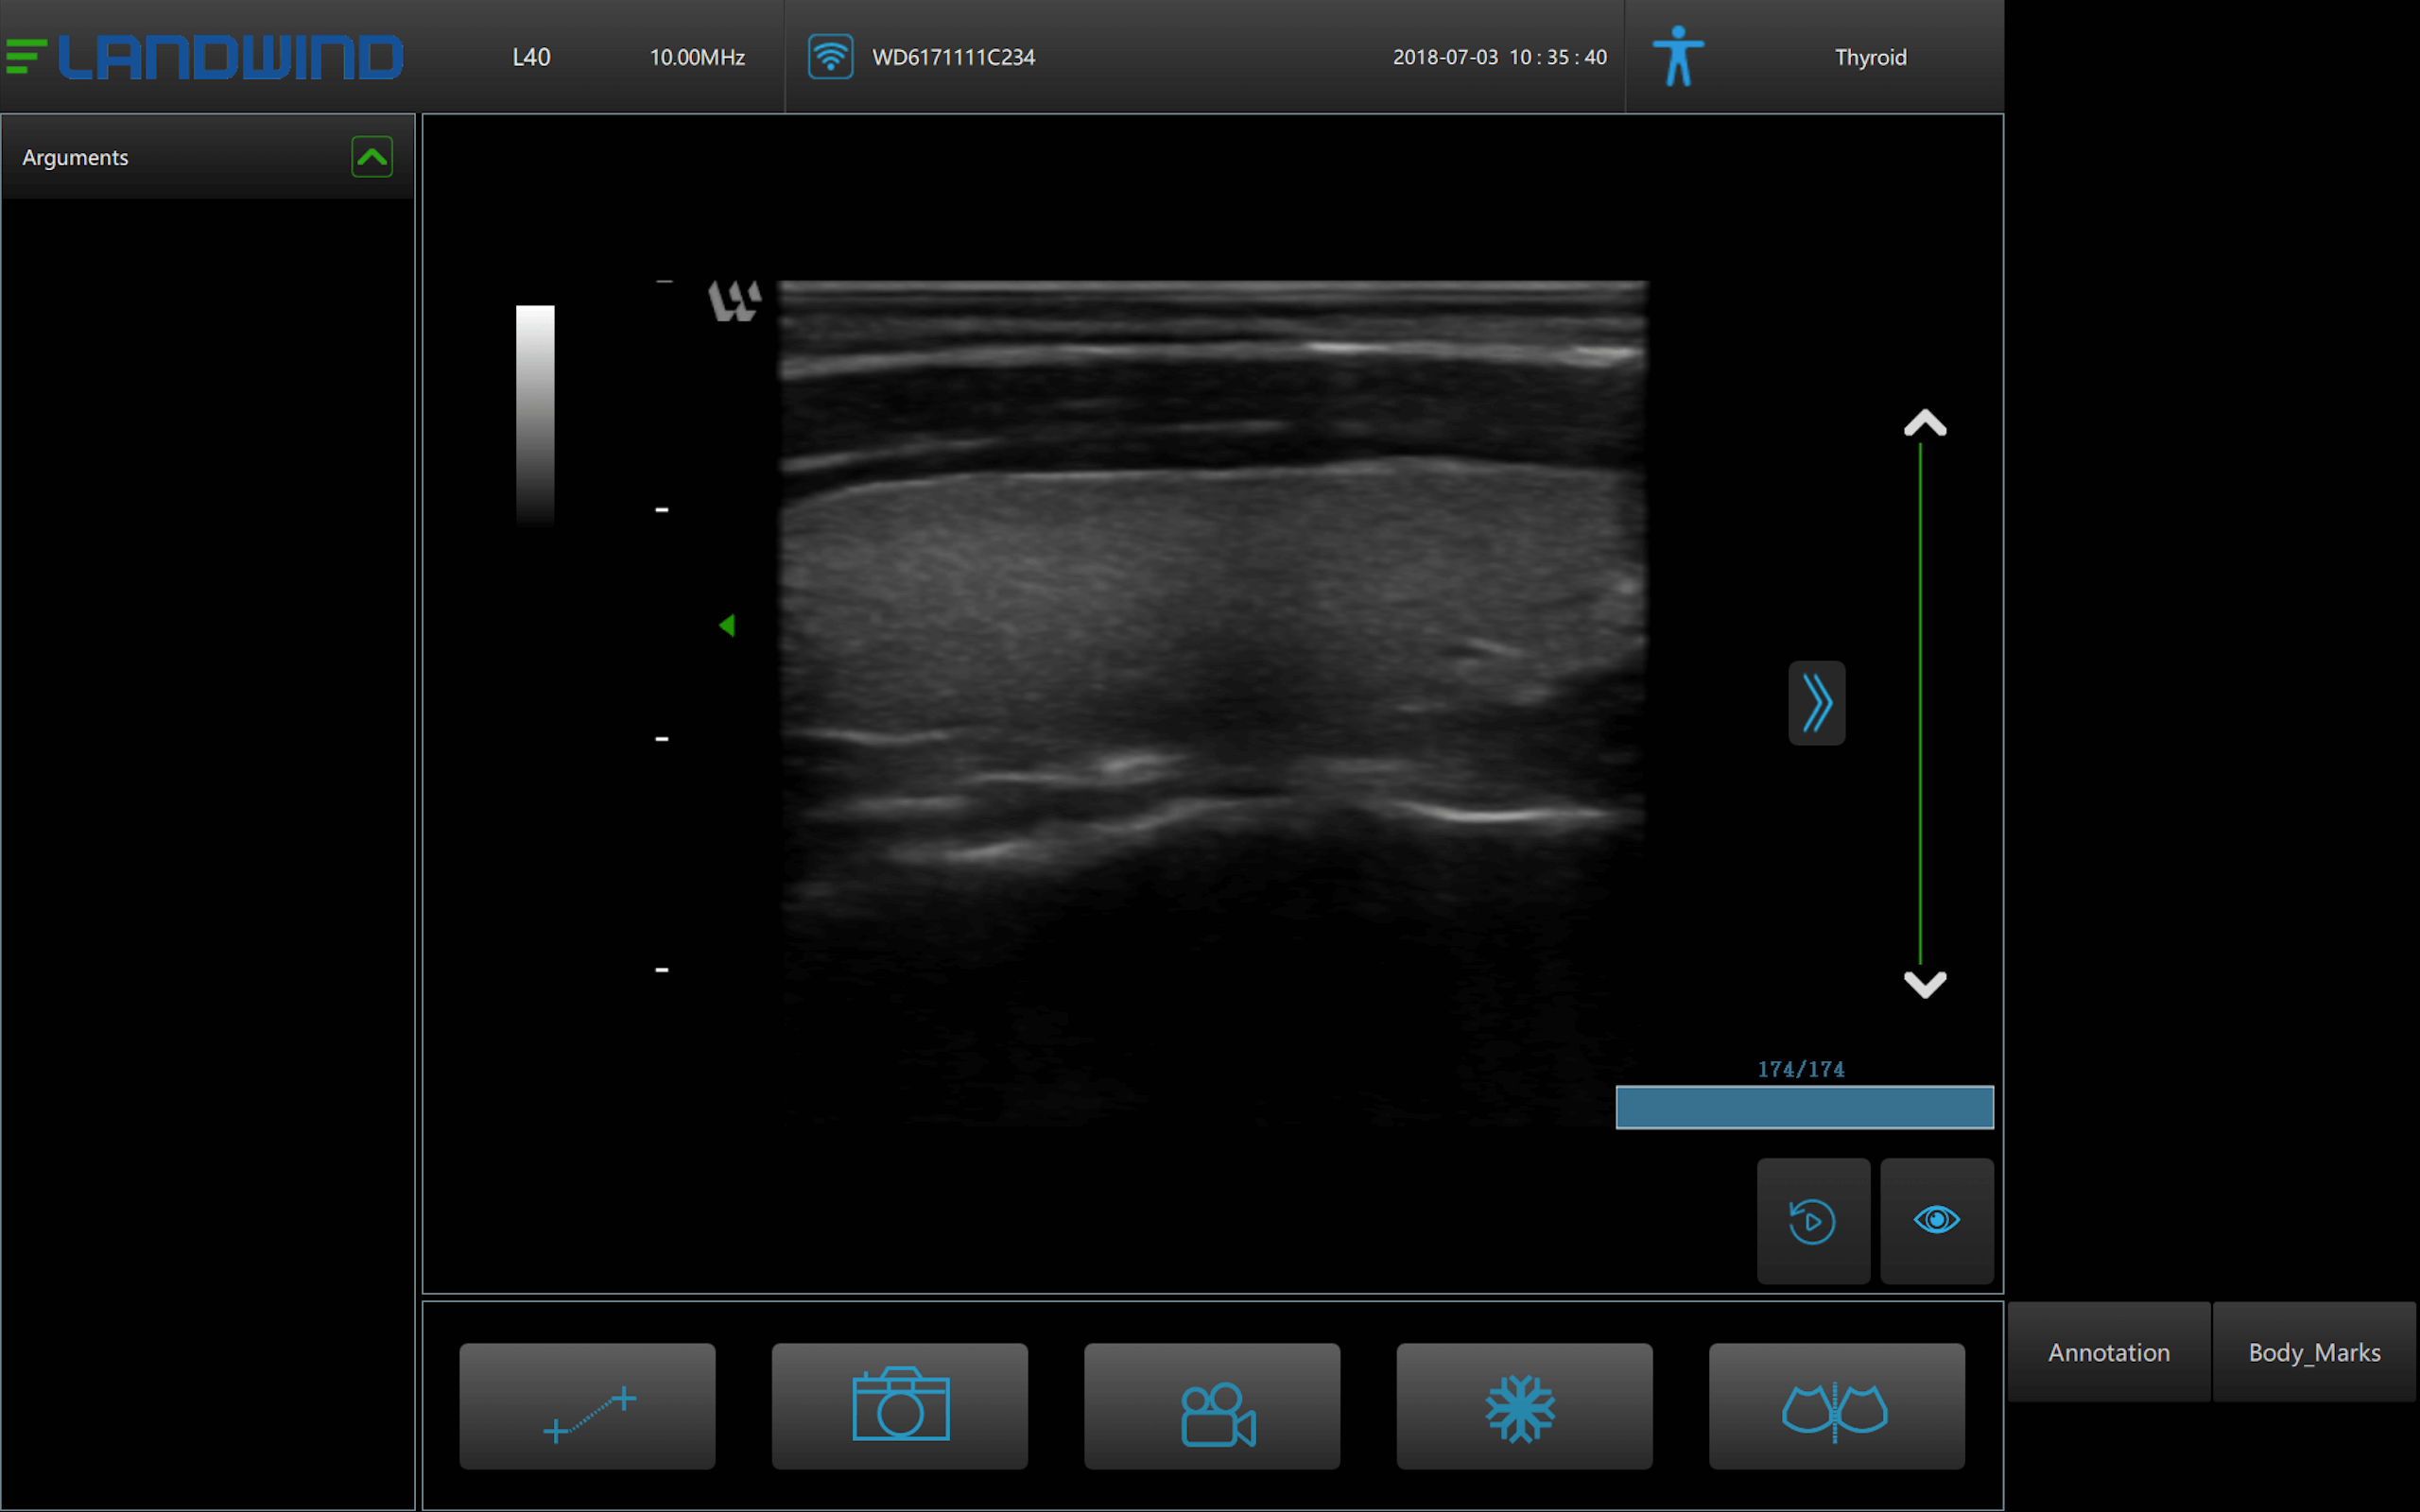Click the green vertical depth slider line
Screen dimensions: 2420x1512
click(1920, 703)
